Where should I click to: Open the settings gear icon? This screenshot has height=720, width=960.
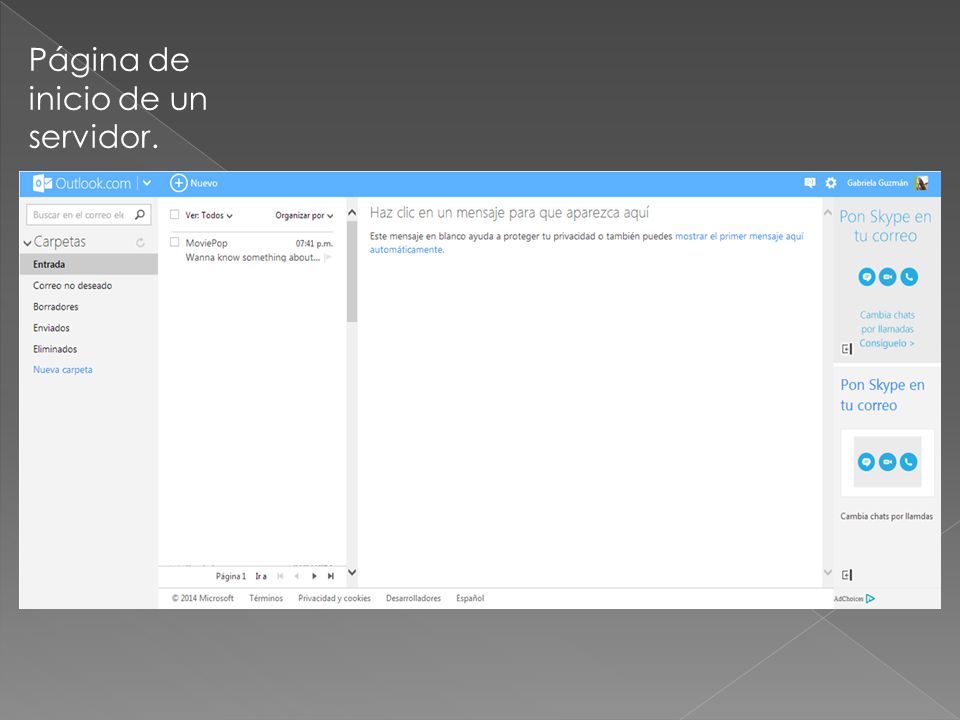pyautogui.click(x=831, y=182)
